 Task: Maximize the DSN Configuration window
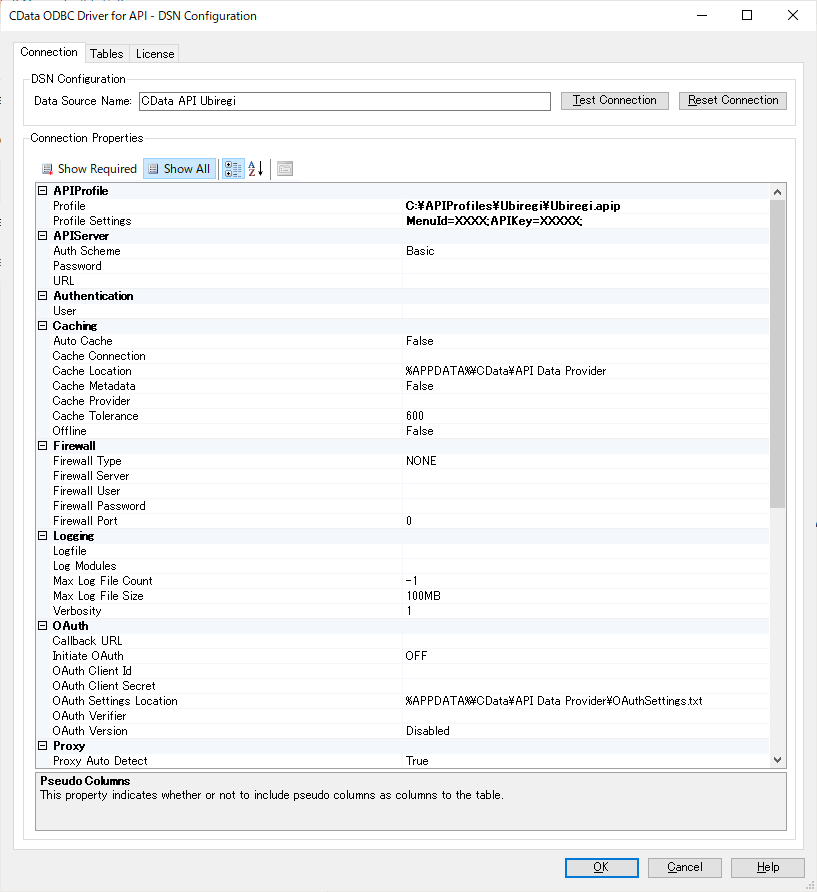coord(747,15)
